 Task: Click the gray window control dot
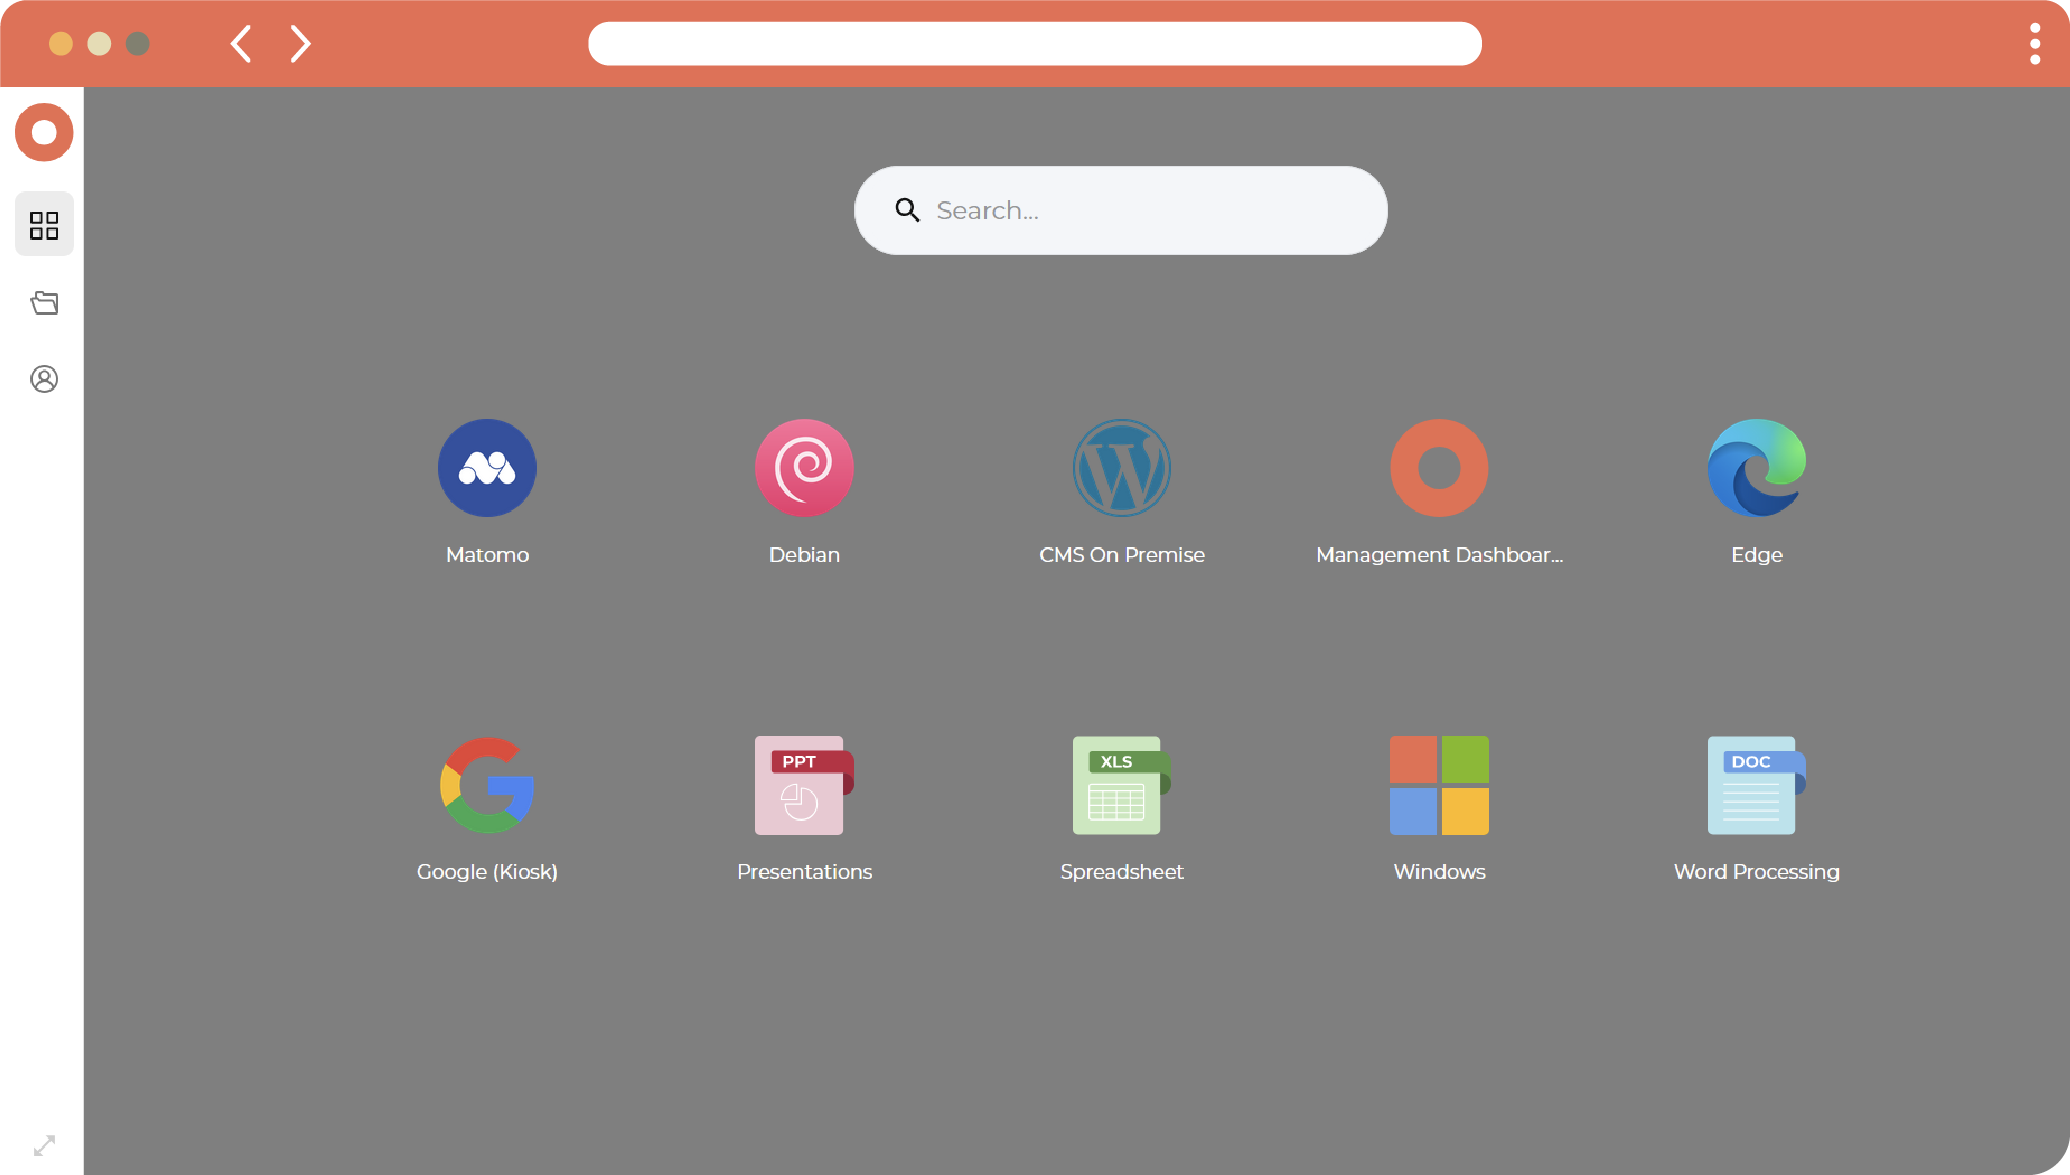pos(138,44)
